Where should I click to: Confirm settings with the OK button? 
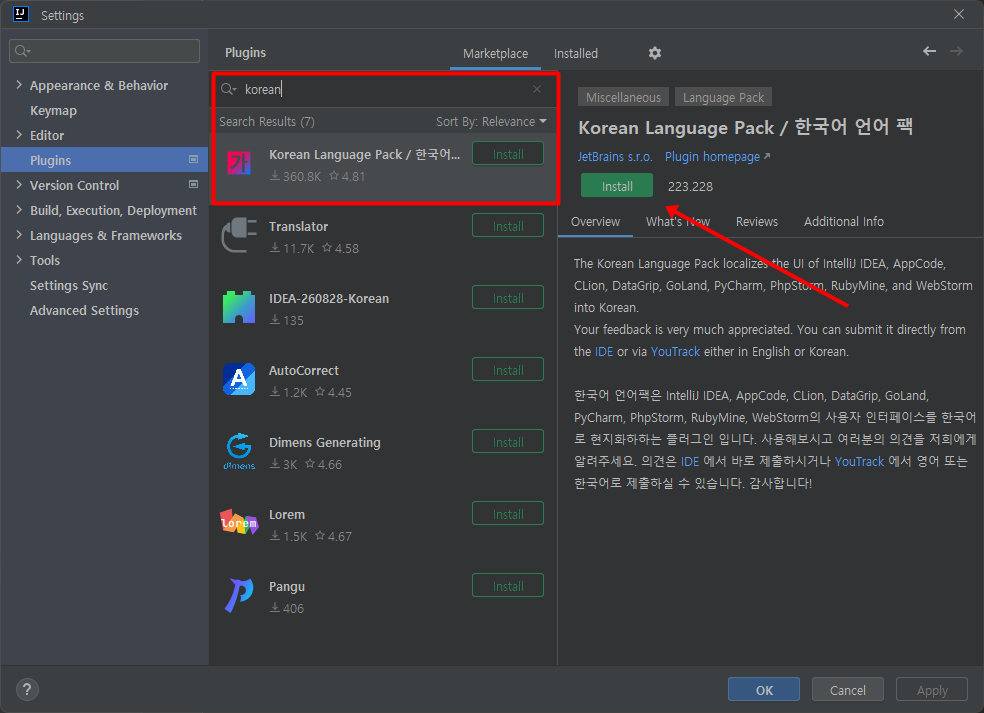pos(764,690)
